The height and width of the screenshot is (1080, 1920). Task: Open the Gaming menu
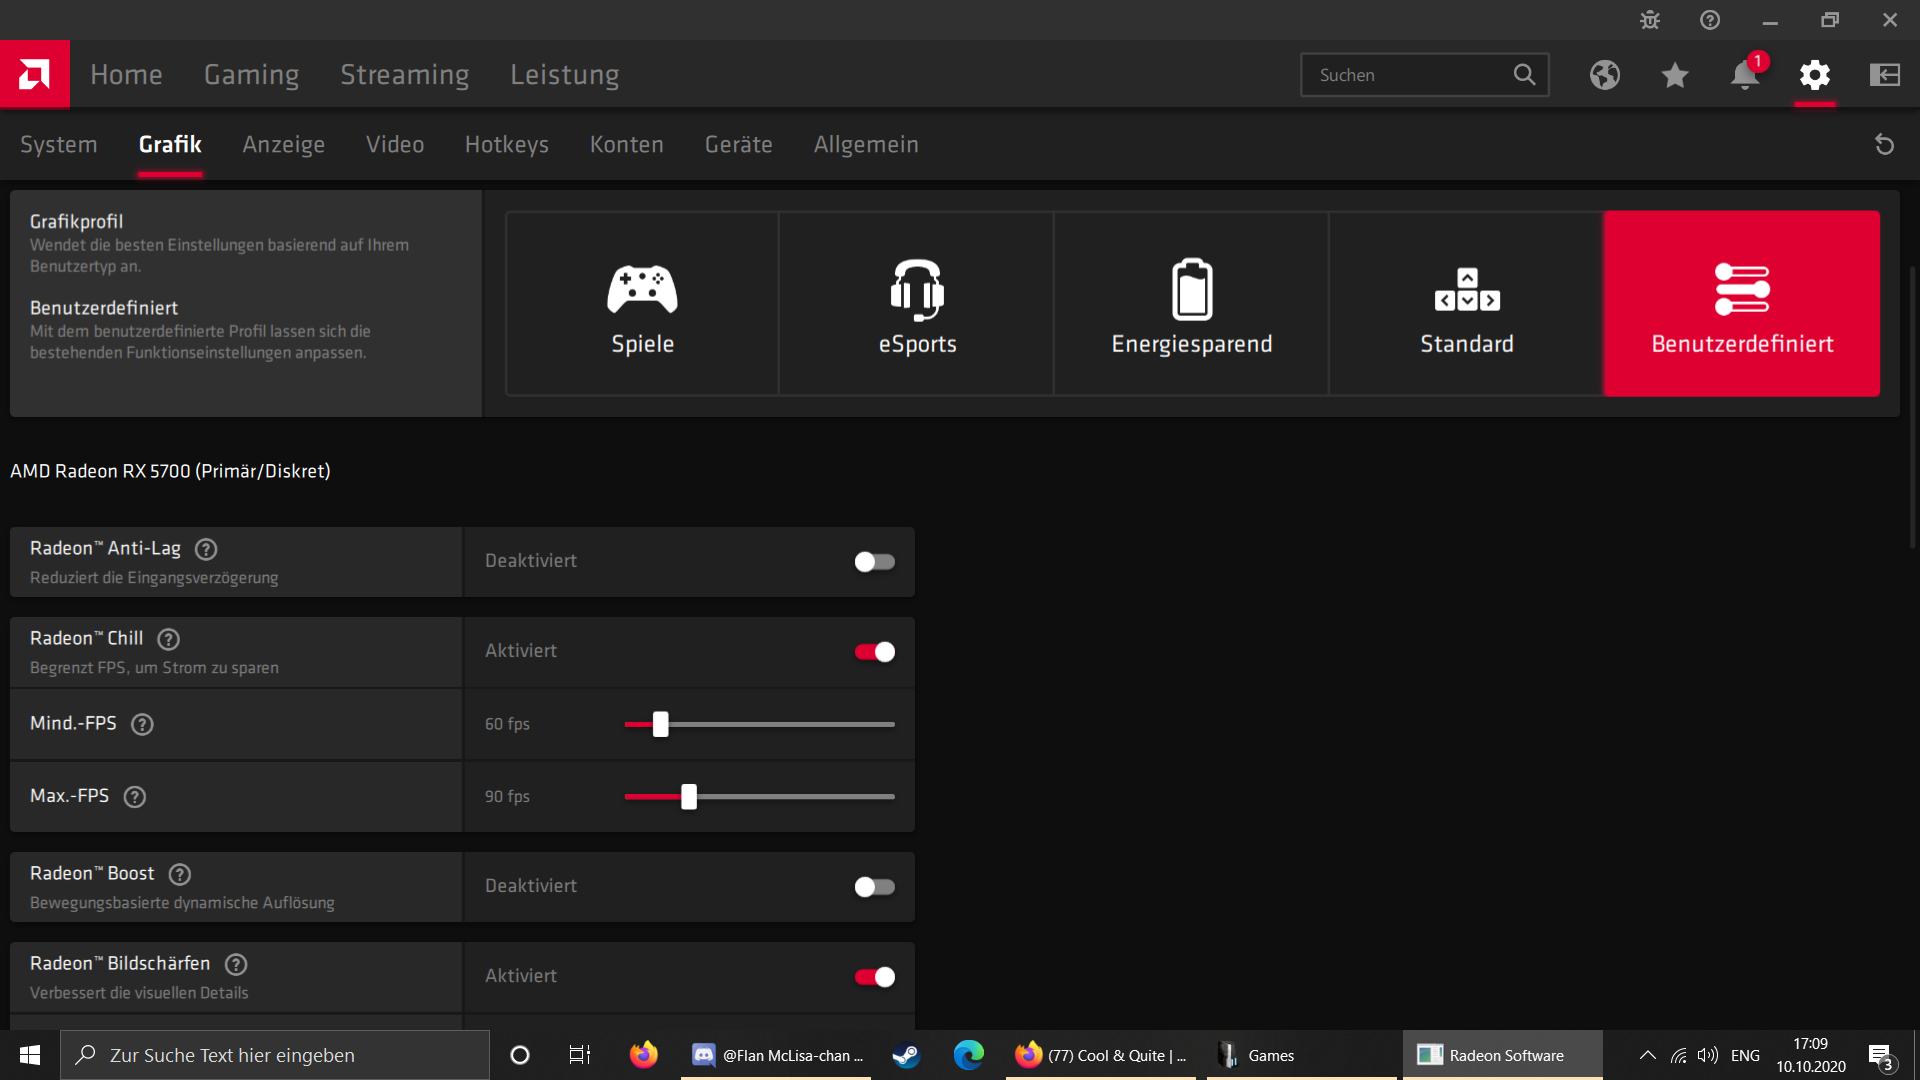pyautogui.click(x=251, y=75)
